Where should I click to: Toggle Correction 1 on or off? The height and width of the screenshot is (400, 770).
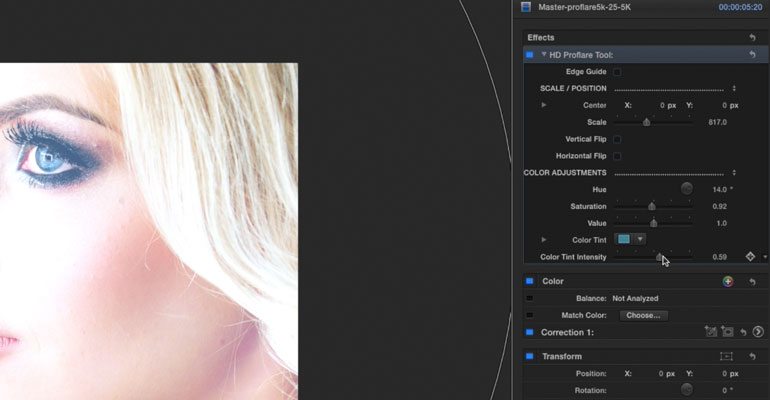pos(529,332)
